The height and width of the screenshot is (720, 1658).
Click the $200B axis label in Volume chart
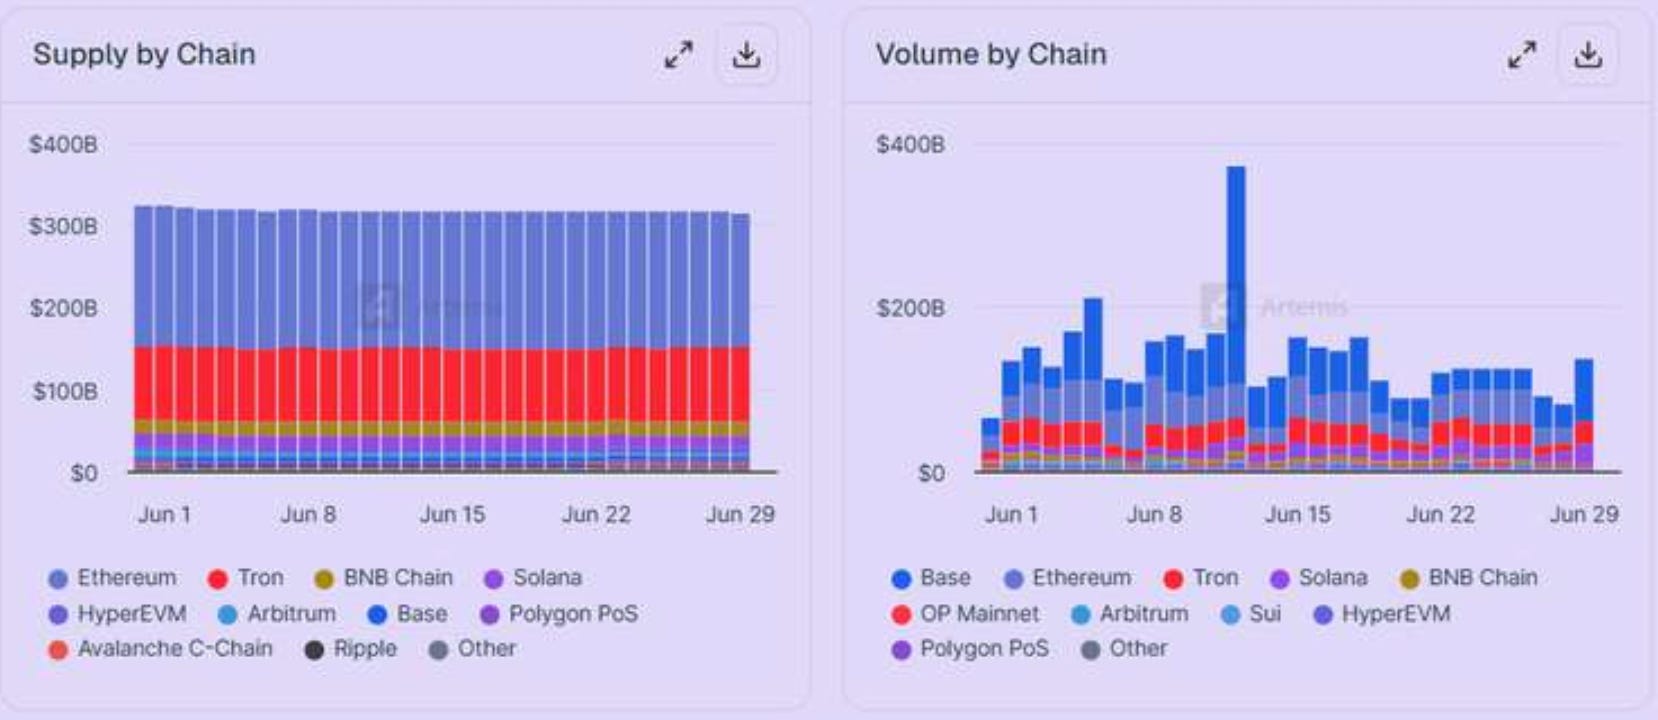click(x=910, y=309)
